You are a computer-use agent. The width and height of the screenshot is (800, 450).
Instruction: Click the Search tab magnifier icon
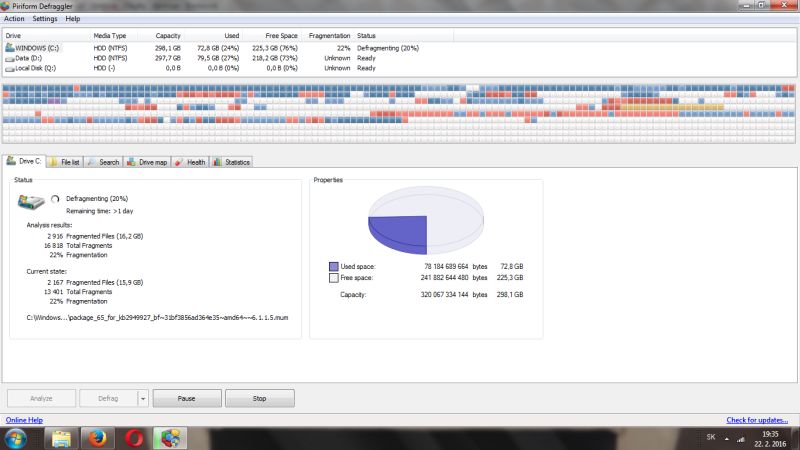pyautogui.click(x=91, y=162)
